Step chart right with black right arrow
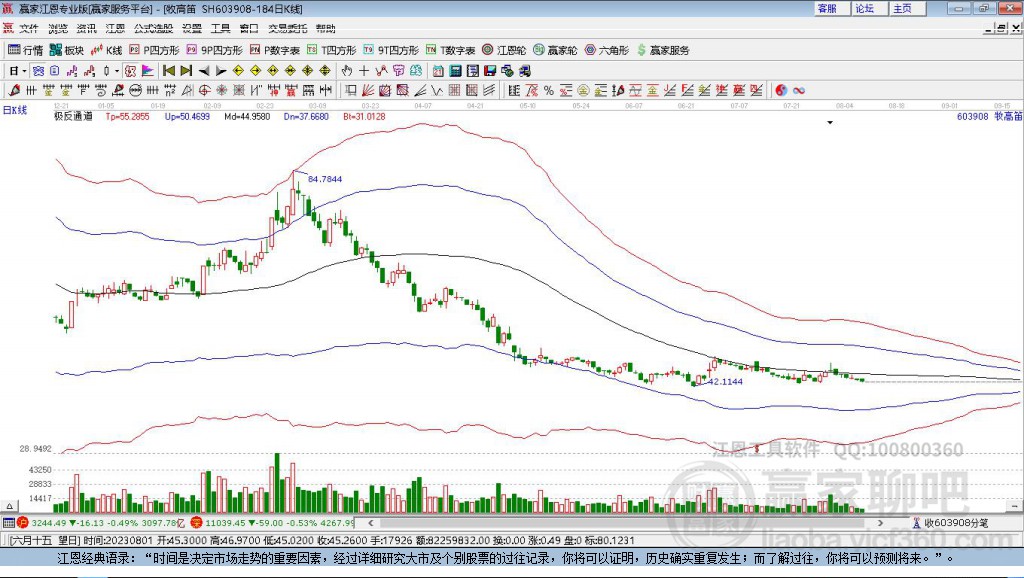The height and width of the screenshot is (578, 1024). point(221,71)
